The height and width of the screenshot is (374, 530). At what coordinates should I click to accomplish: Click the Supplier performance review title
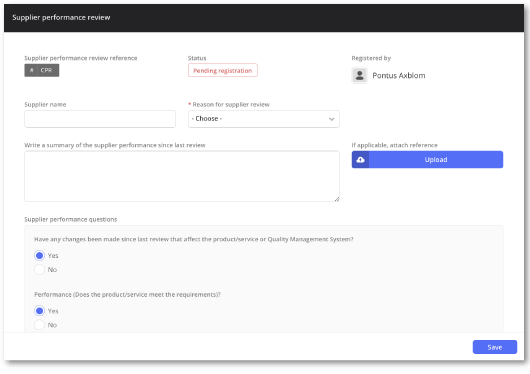(61, 18)
